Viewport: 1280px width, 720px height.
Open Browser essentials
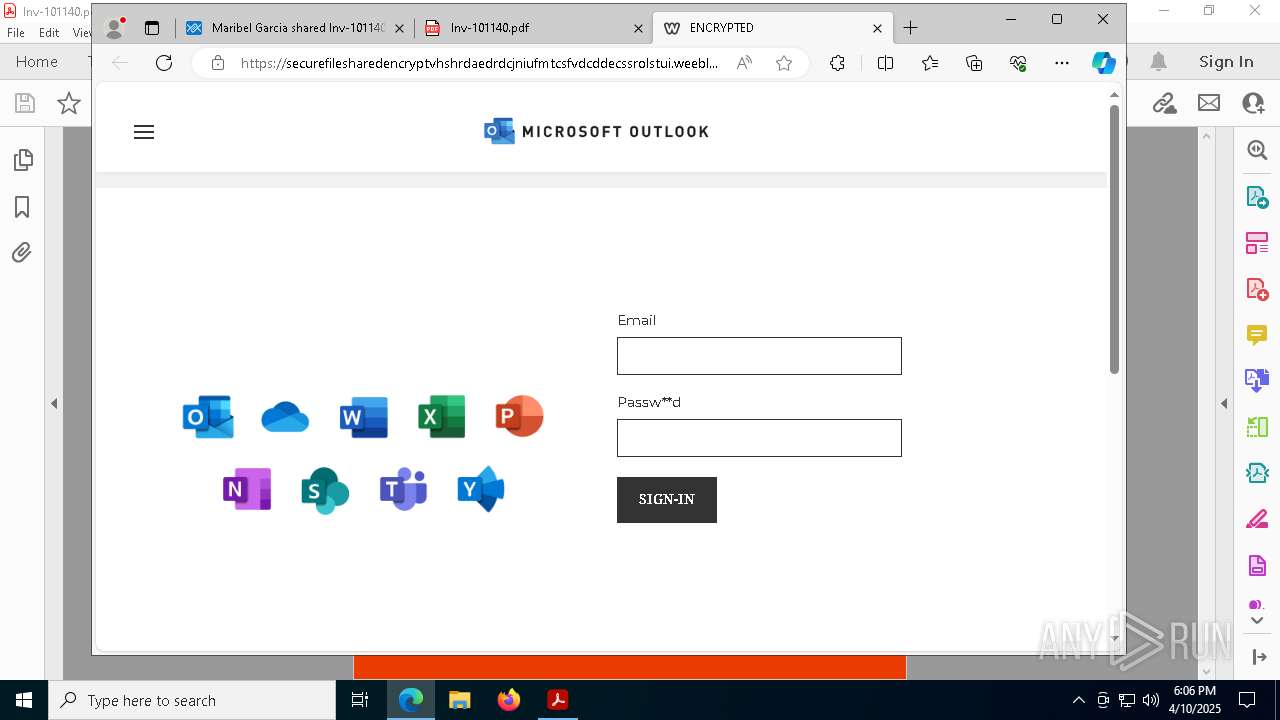pyautogui.click(x=1018, y=63)
